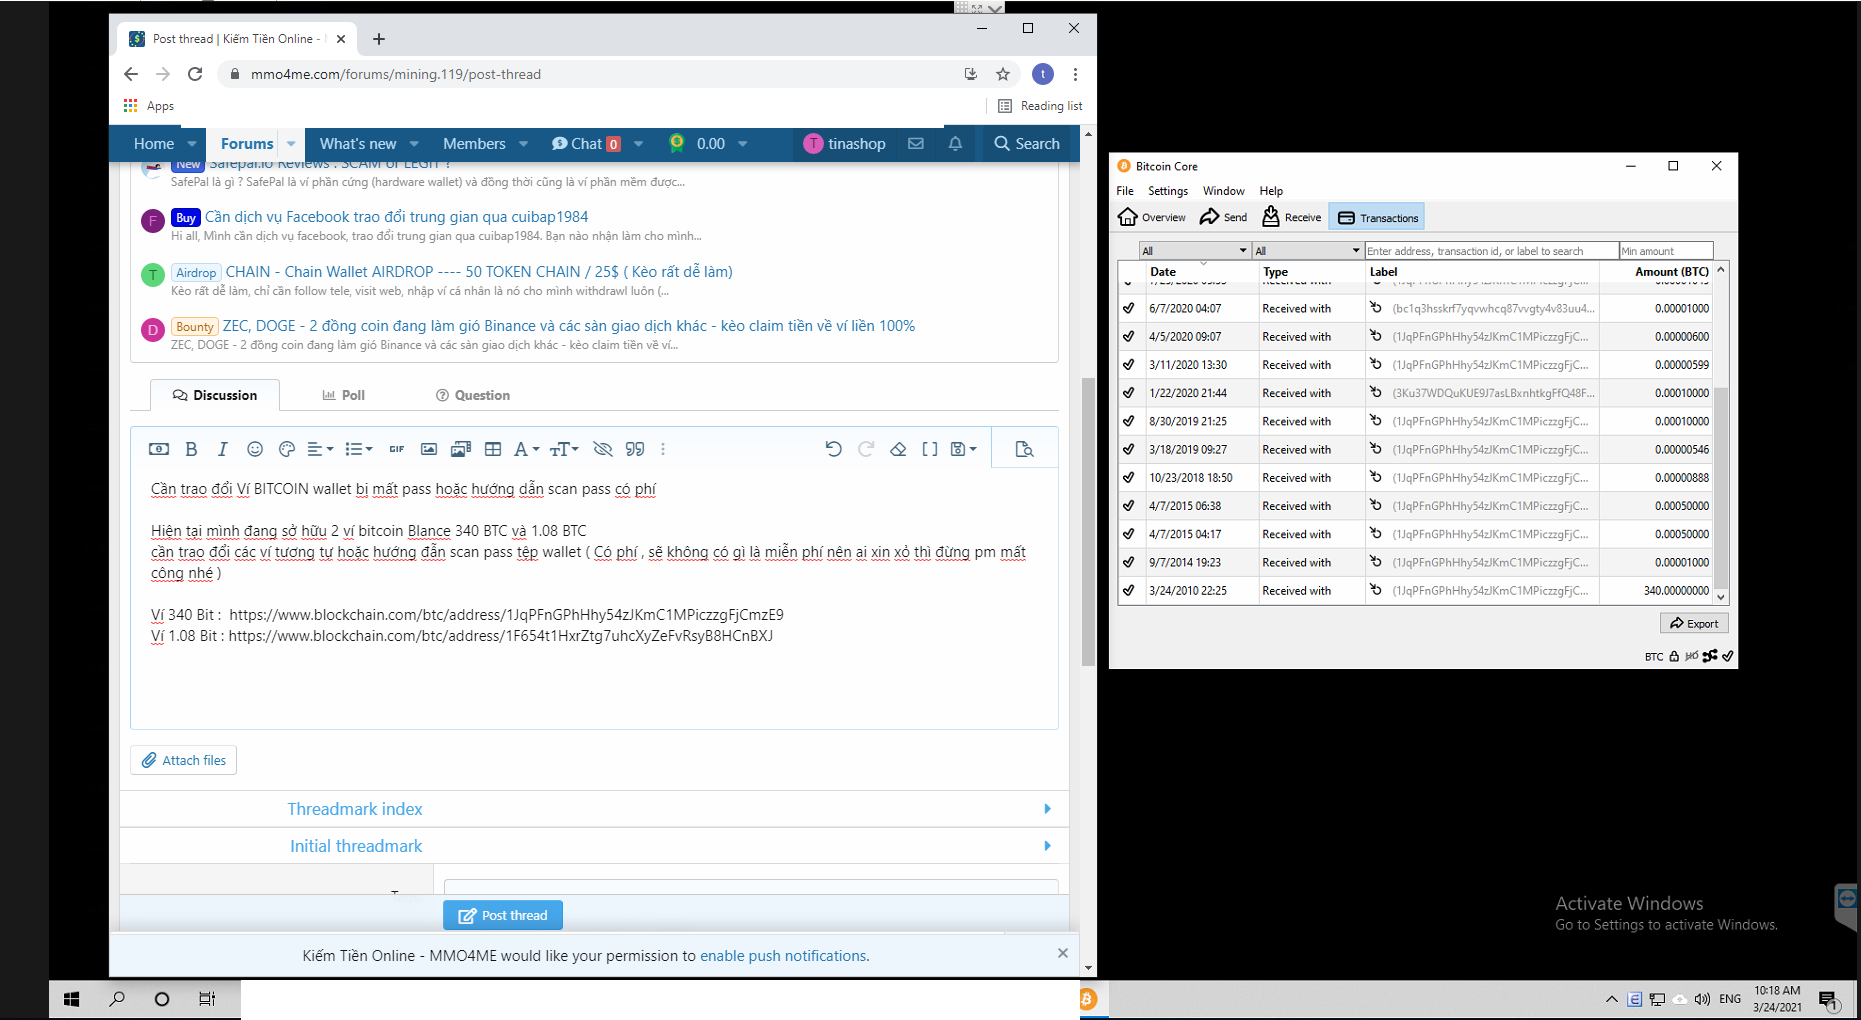Viewport: 1861px width, 1020px height.
Task: Click the money insert icon in the editor toolbar
Action: pos(159,450)
